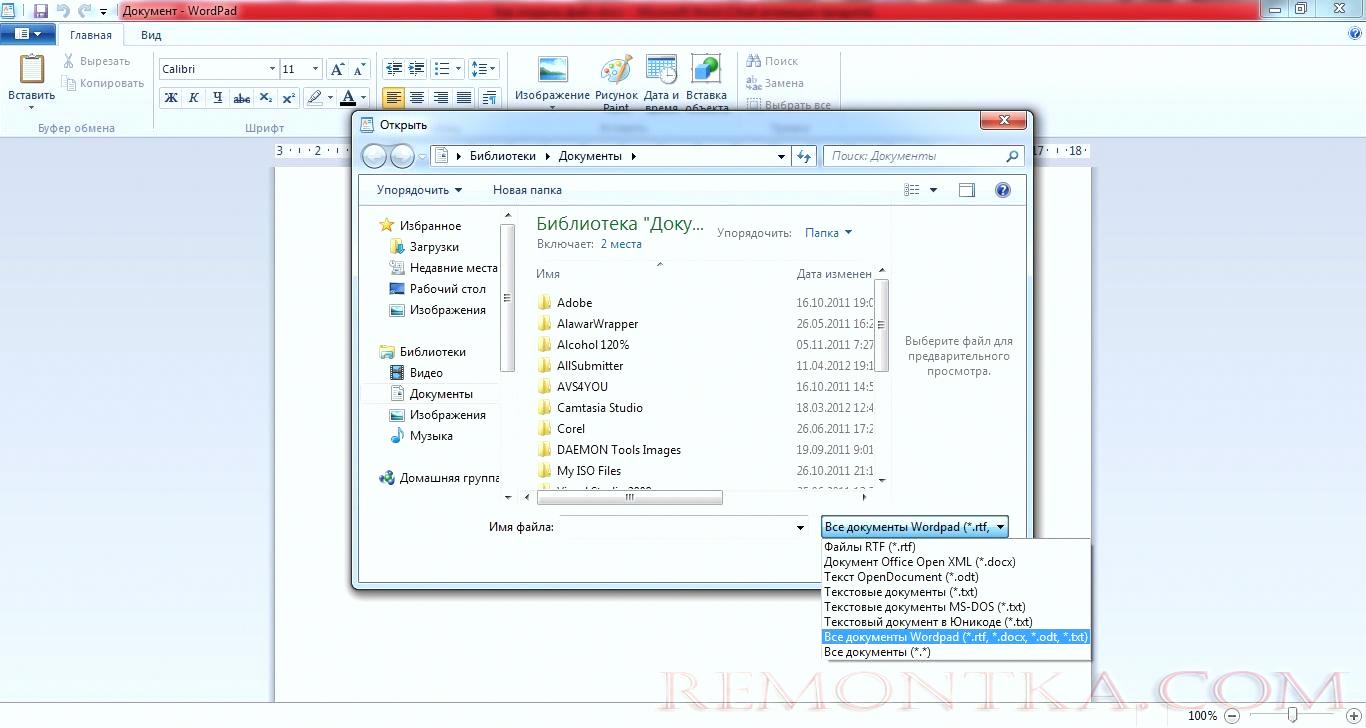This screenshot has width=1366, height=728.
Task: Select Домашняя группа in navigation pane
Action: pyautogui.click(x=439, y=478)
